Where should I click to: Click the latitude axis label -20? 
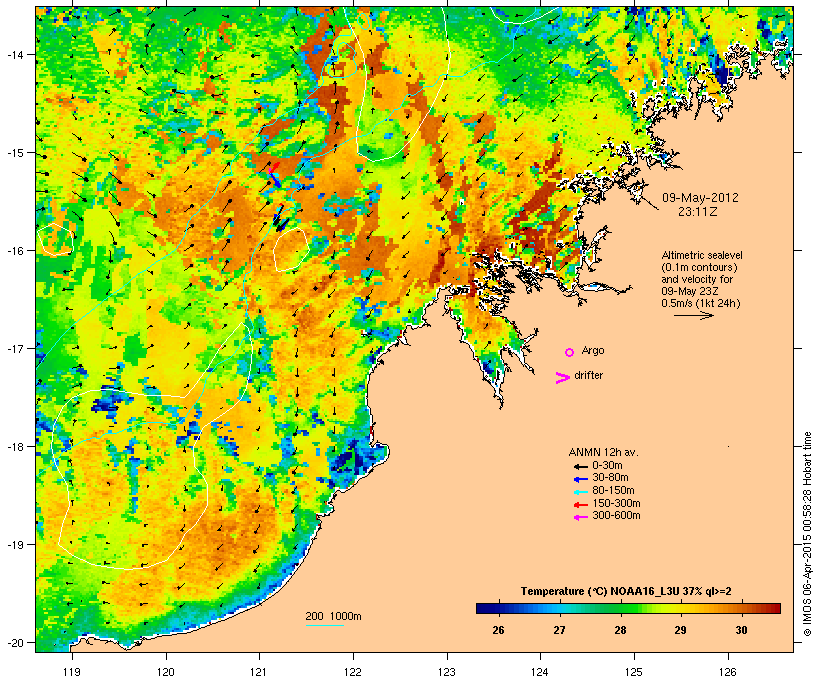[x=14, y=642]
